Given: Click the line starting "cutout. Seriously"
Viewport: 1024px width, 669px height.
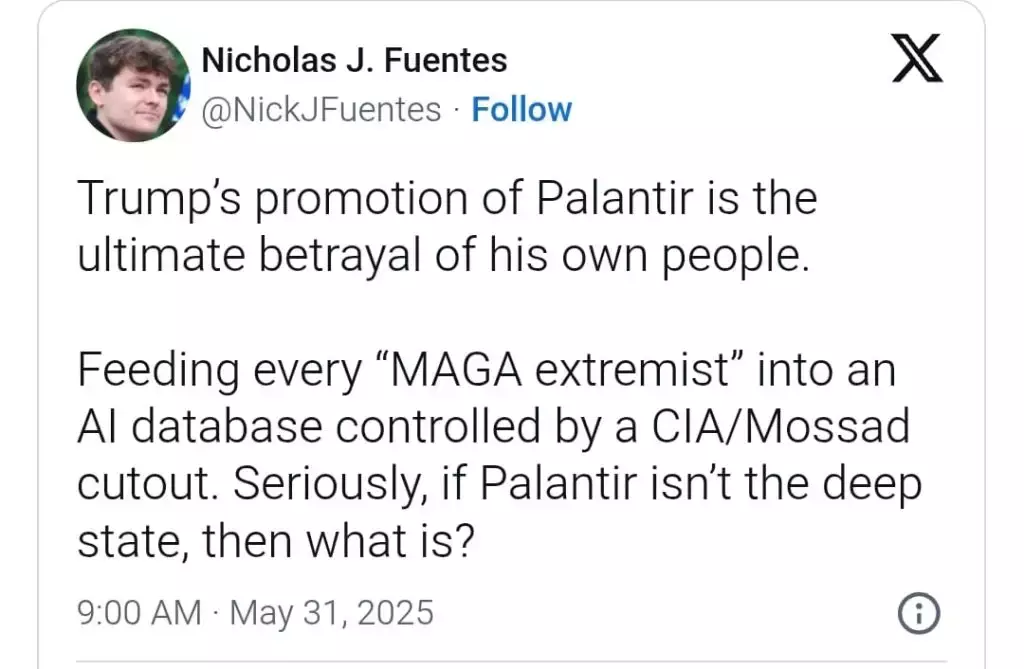Looking at the screenshot, I should click(x=498, y=485).
